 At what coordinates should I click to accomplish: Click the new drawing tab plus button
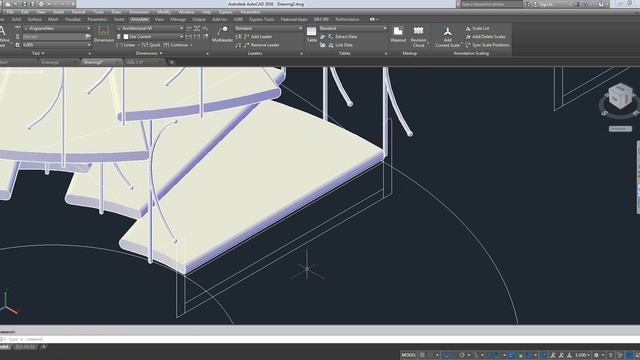(x=171, y=62)
